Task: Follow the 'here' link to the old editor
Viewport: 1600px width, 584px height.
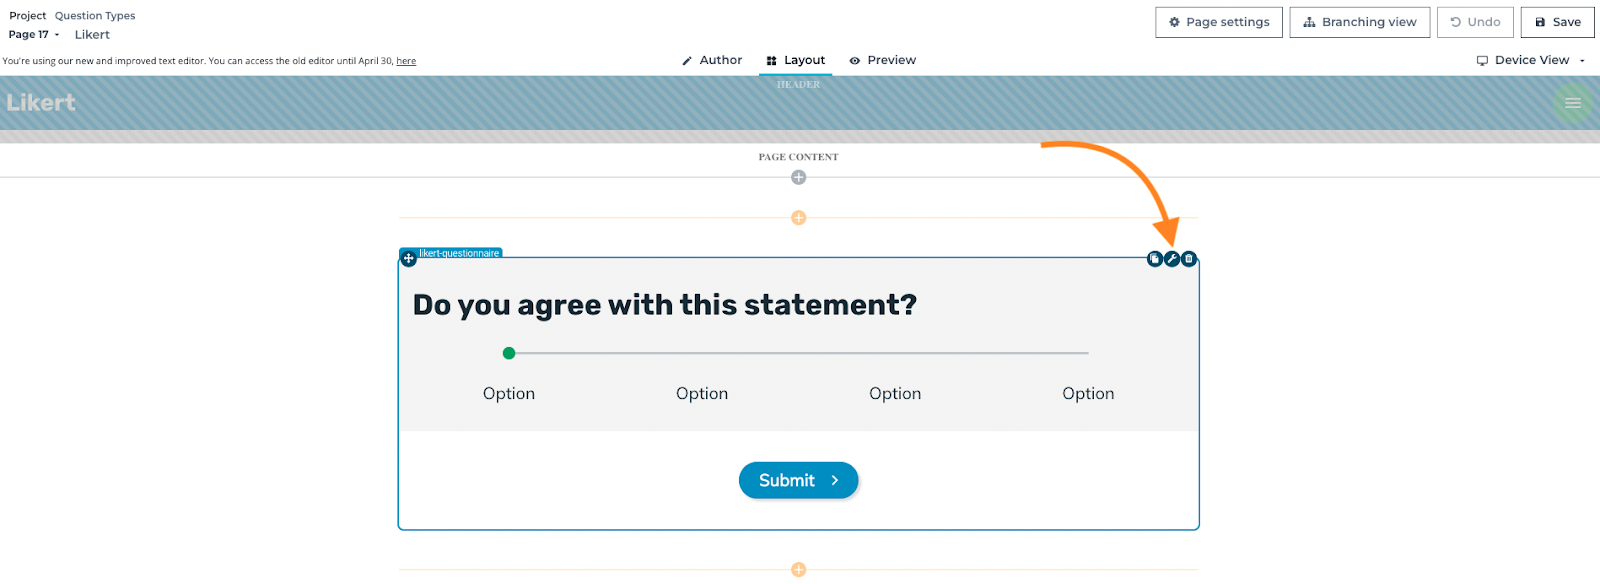Action: (x=406, y=61)
